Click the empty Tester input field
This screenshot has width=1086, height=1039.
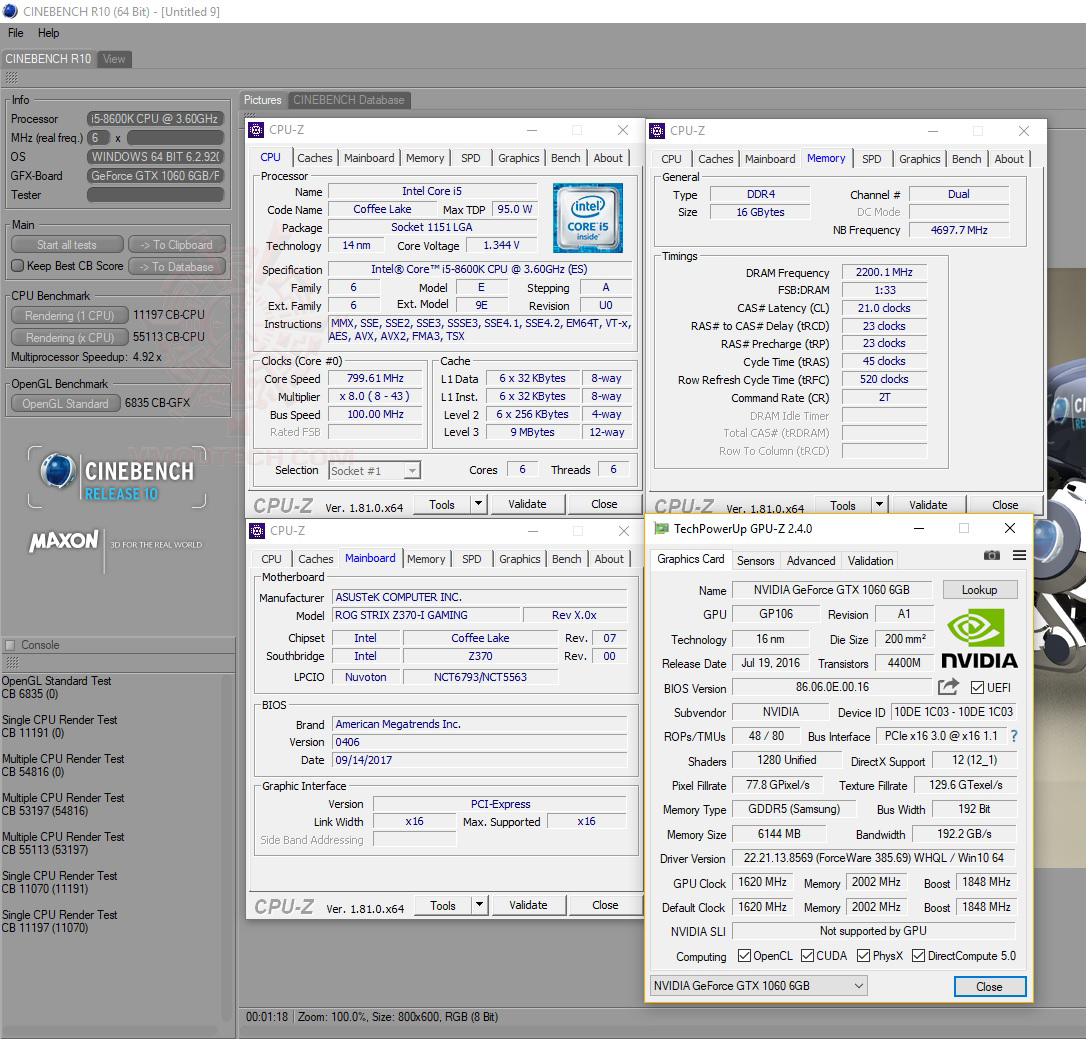[154, 195]
